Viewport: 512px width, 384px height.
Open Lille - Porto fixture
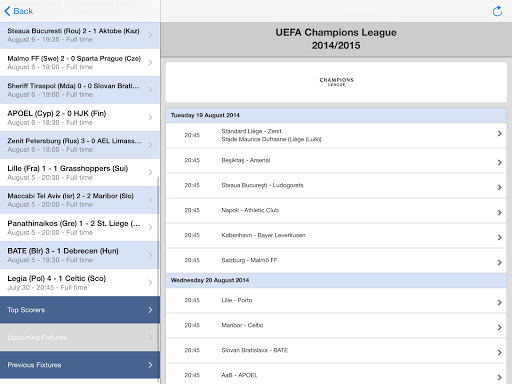pos(336,301)
